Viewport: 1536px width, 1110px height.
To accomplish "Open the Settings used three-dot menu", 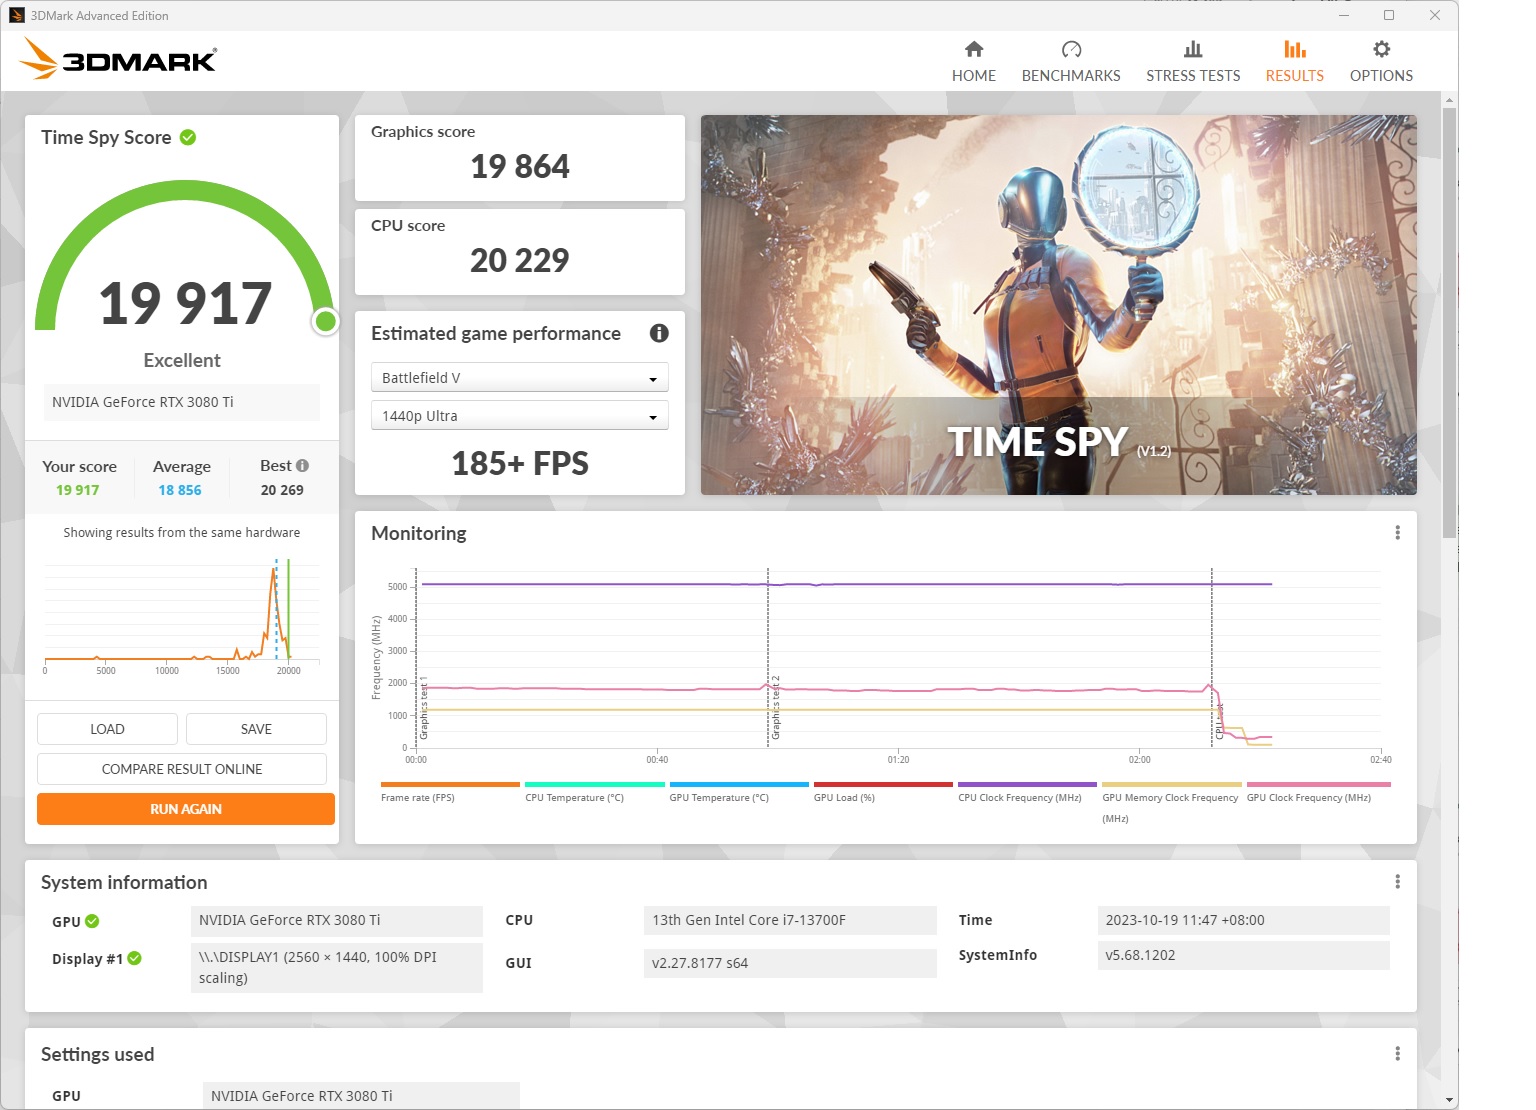I will tap(1397, 1053).
